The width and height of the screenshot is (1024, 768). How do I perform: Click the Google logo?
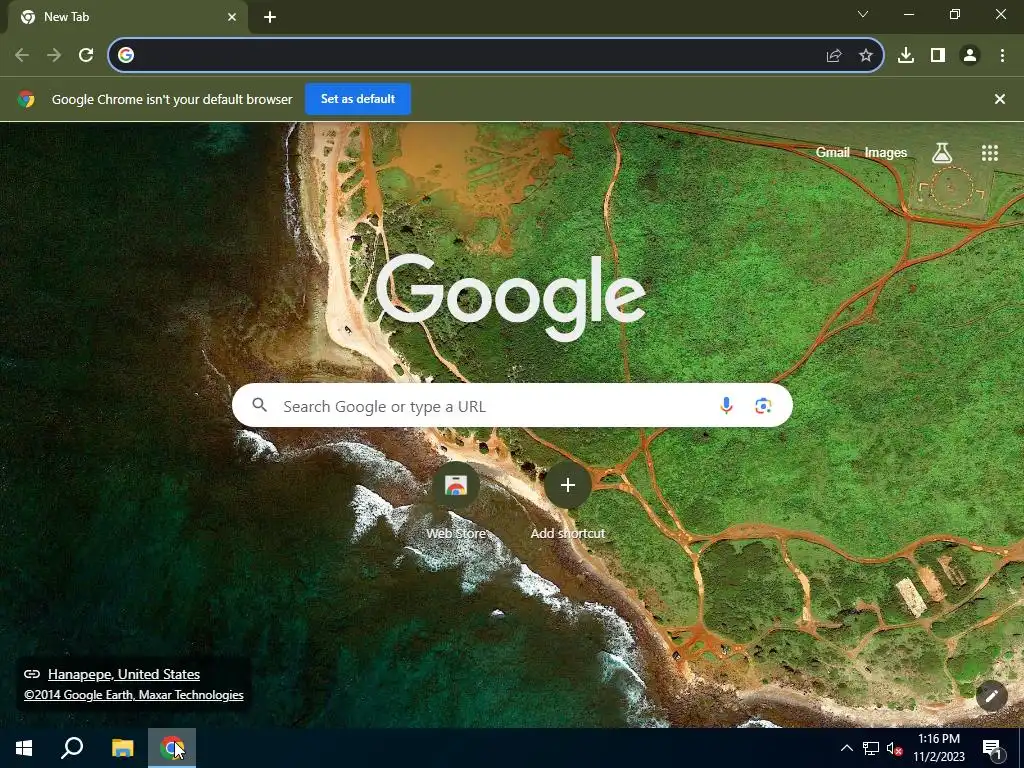511,297
